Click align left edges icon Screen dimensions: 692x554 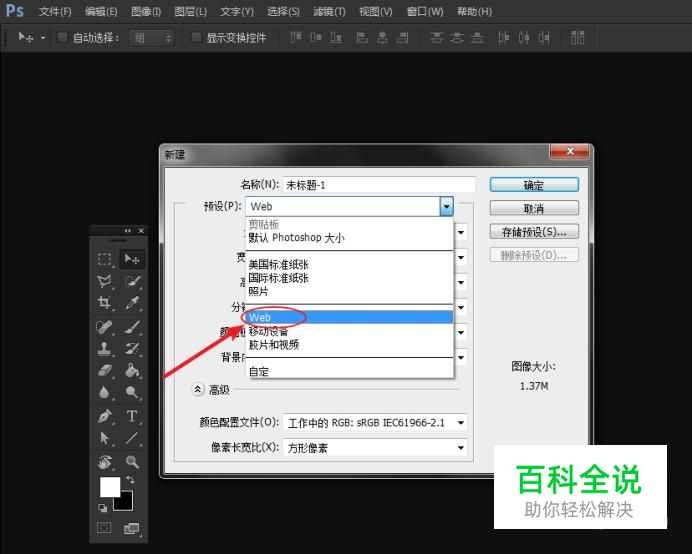coord(362,38)
